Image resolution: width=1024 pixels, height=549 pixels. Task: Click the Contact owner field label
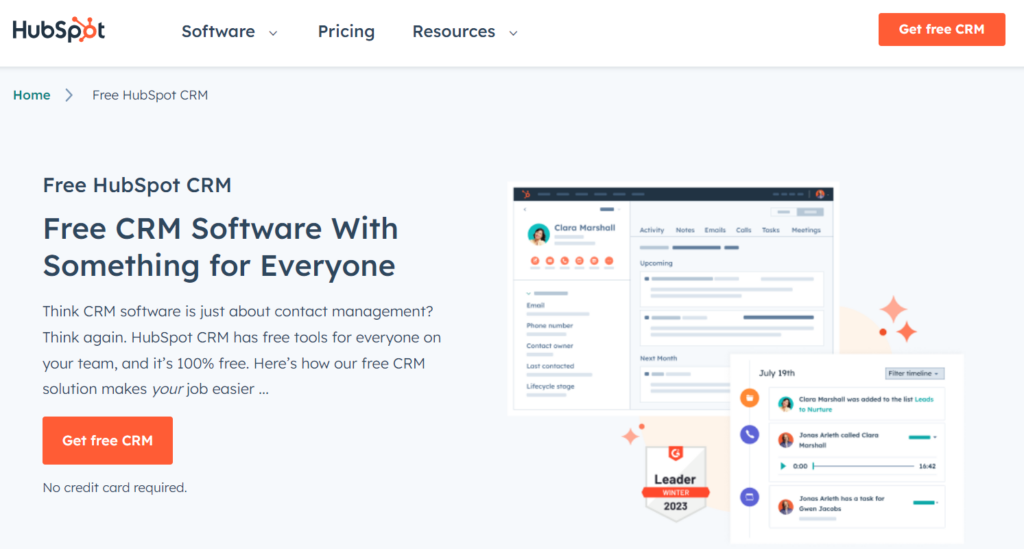pyautogui.click(x=549, y=346)
